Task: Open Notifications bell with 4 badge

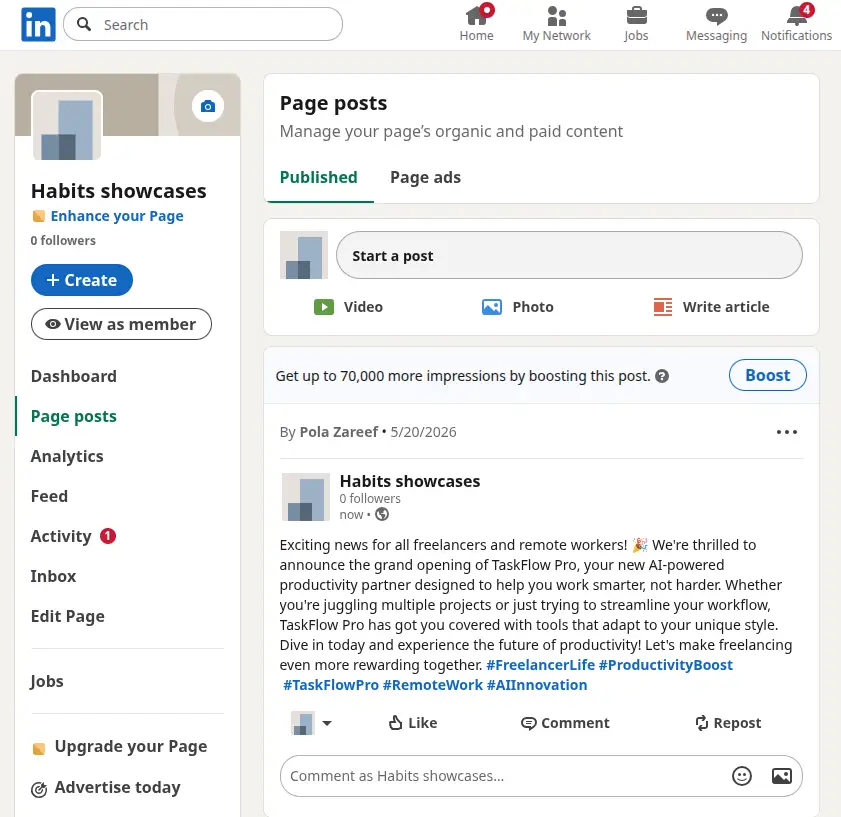Action: (796, 24)
